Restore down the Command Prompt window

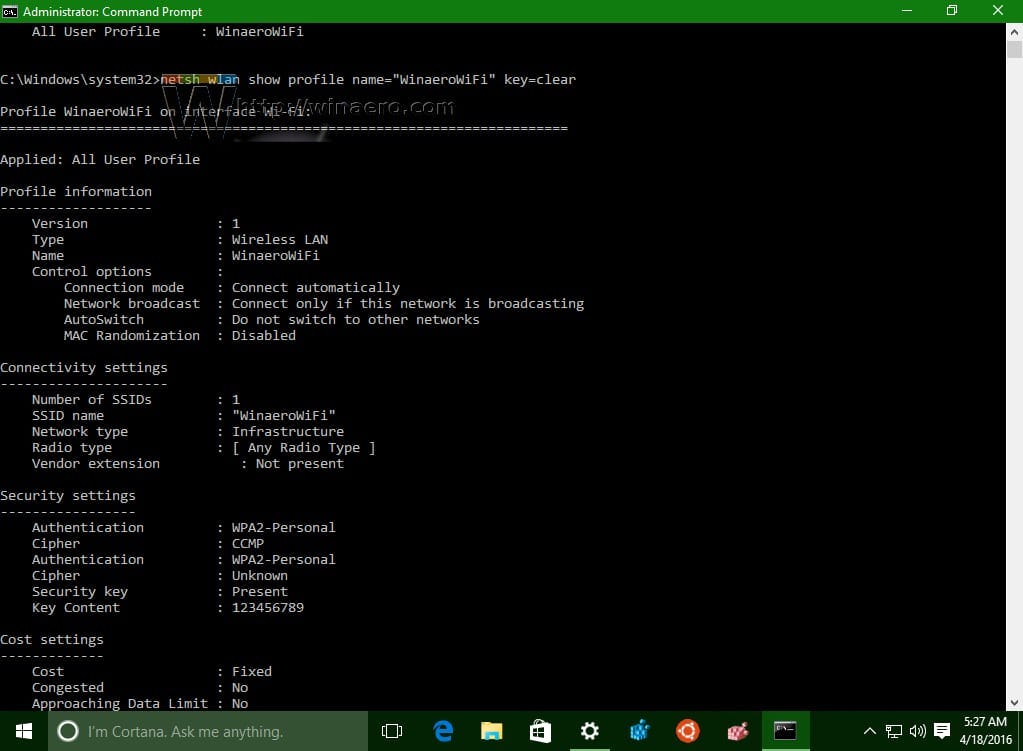(x=952, y=10)
